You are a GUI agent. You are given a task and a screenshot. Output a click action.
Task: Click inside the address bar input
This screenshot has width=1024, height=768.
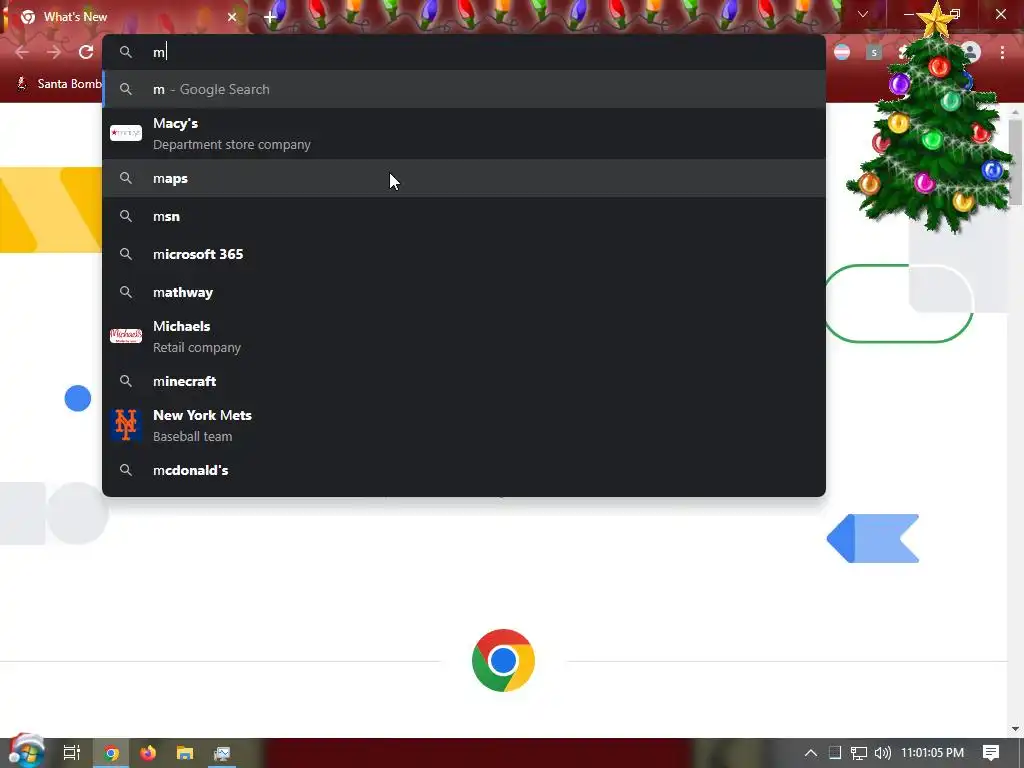tap(464, 52)
